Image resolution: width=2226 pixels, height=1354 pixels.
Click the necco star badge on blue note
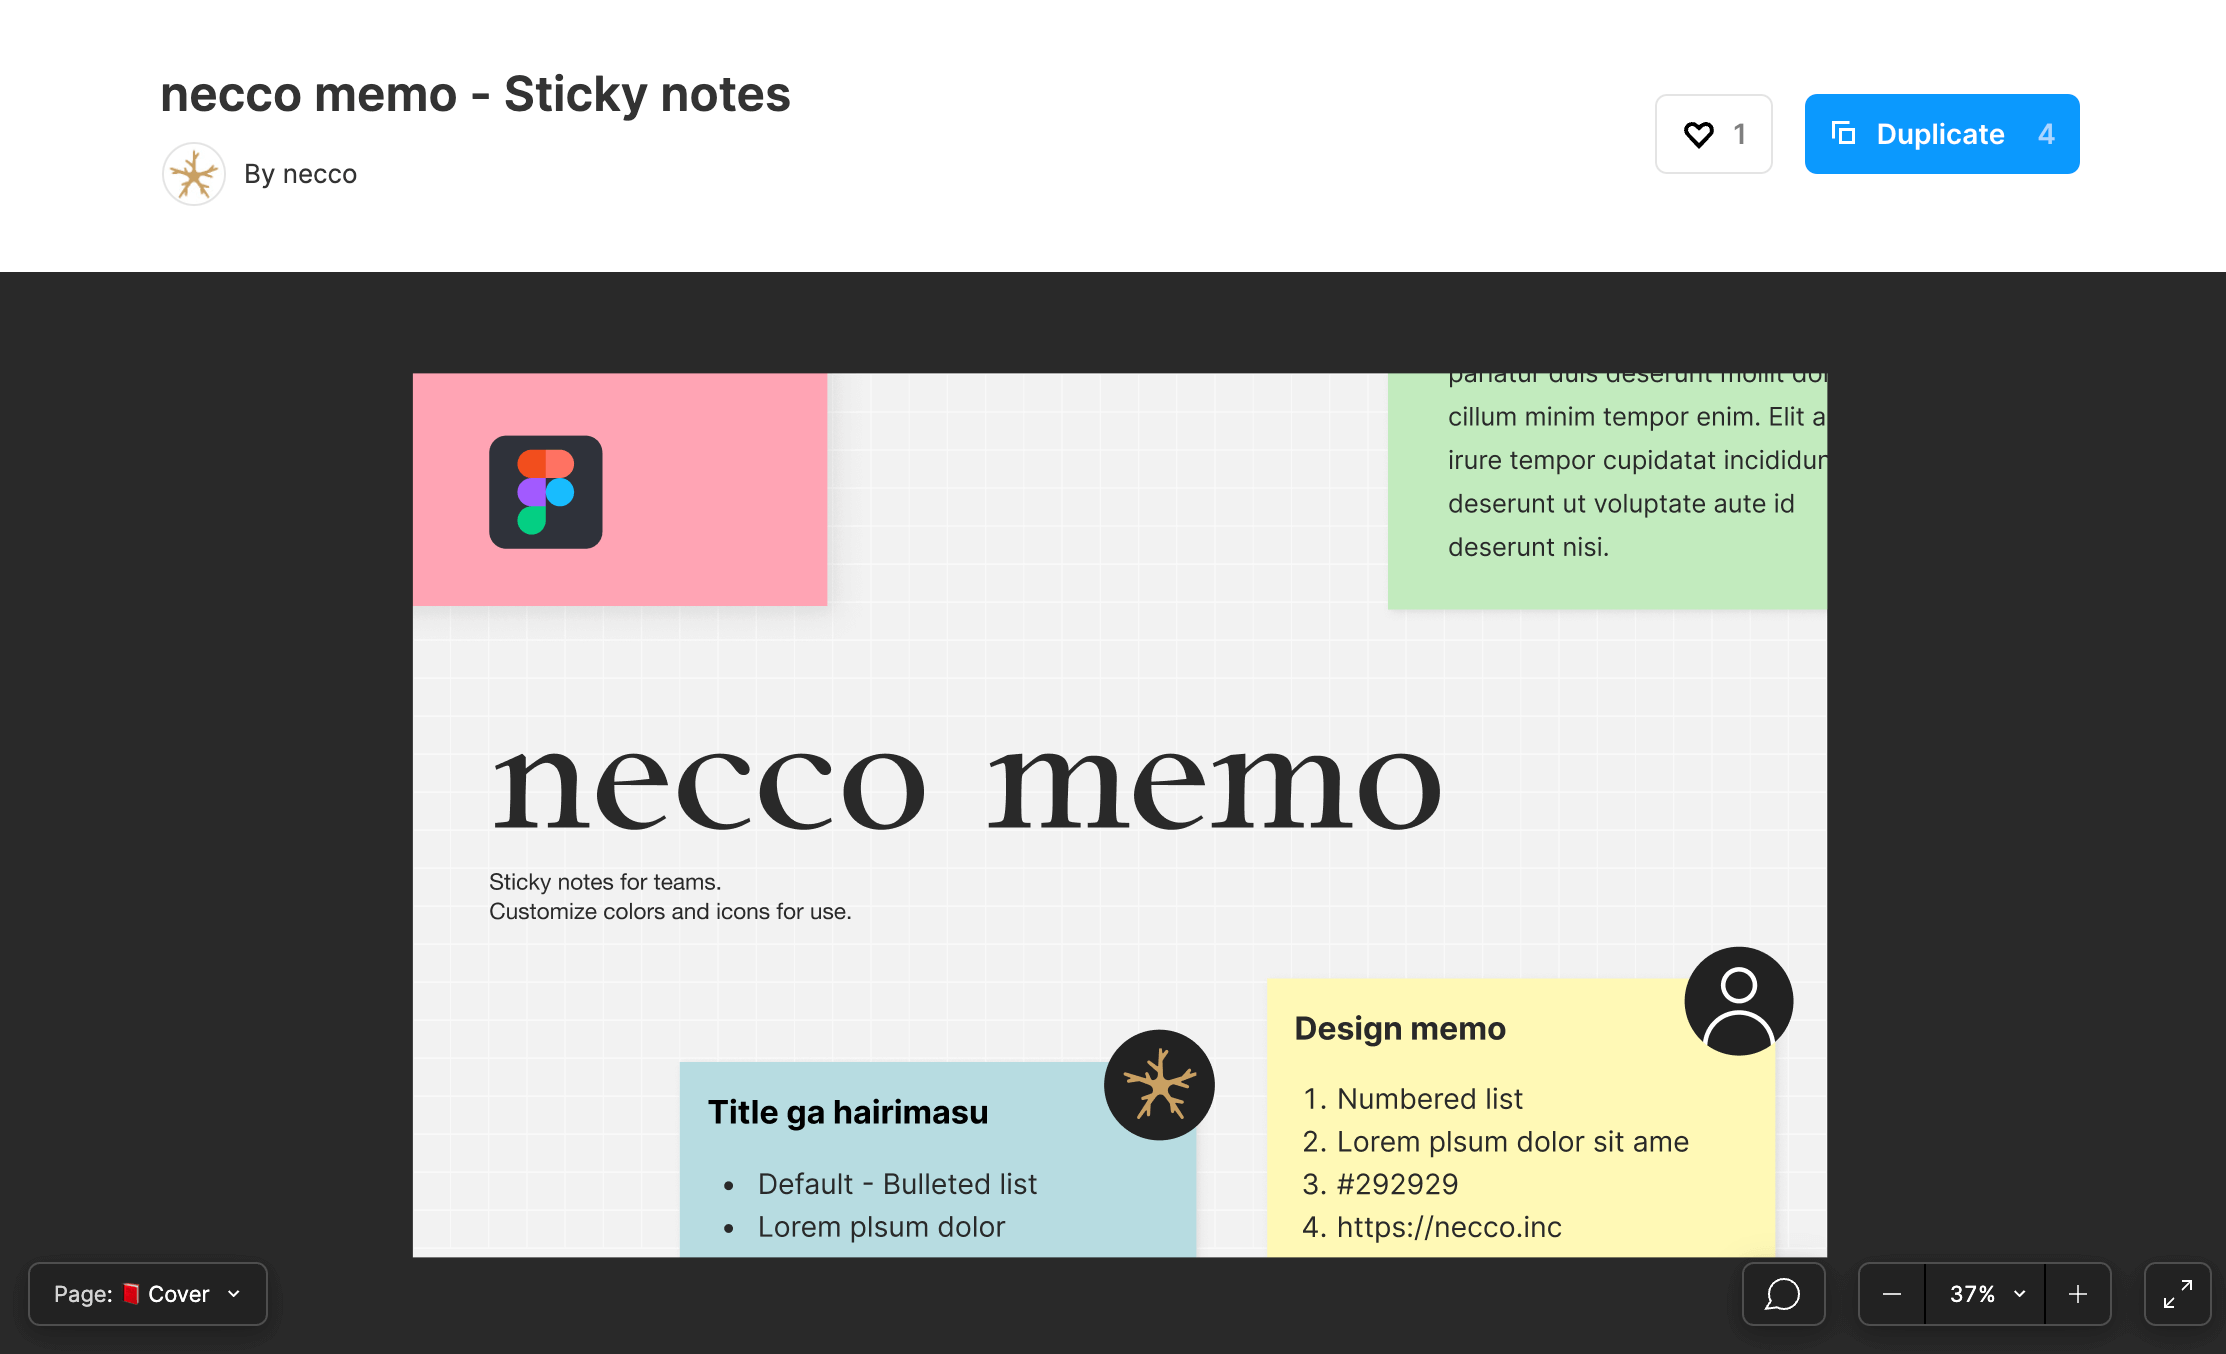coord(1159,1085)
